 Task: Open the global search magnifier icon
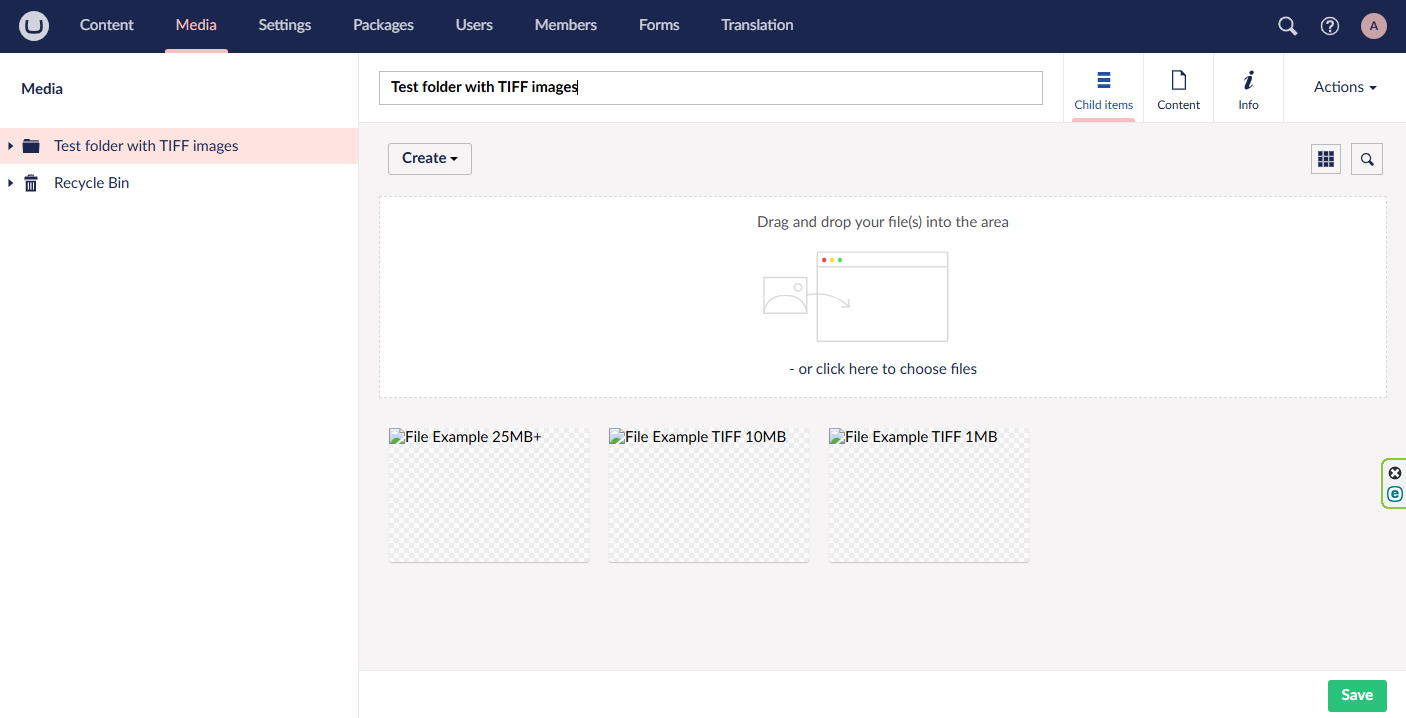tap(1287, 26)
